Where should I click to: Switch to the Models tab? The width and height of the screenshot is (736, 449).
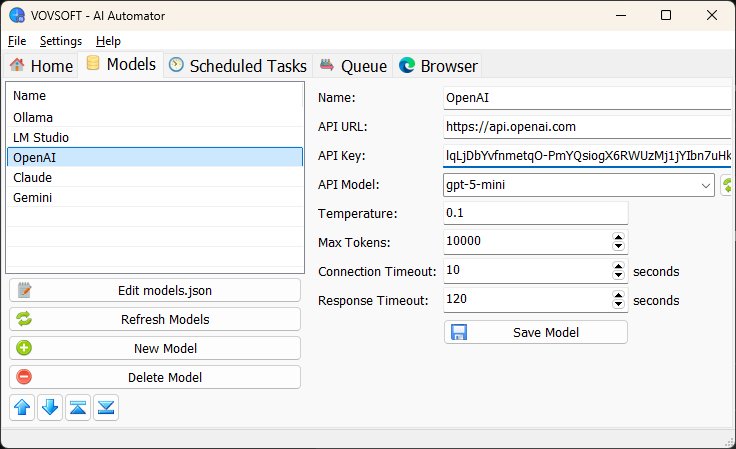click(121, 64)
